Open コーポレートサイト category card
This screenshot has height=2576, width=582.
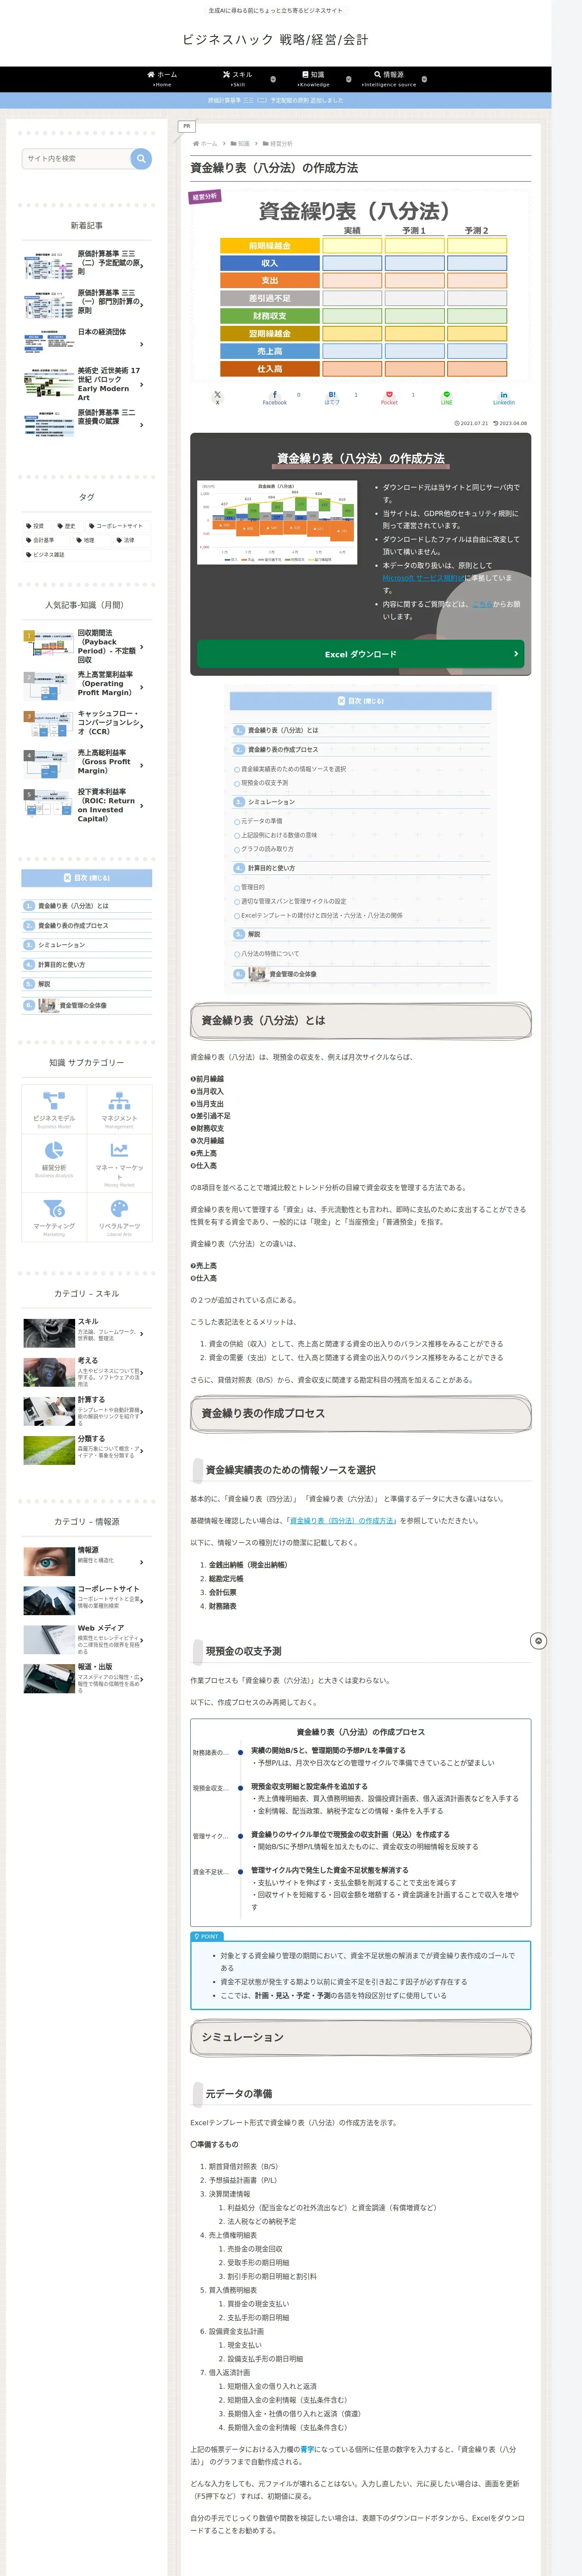[x=87, y=1600]
